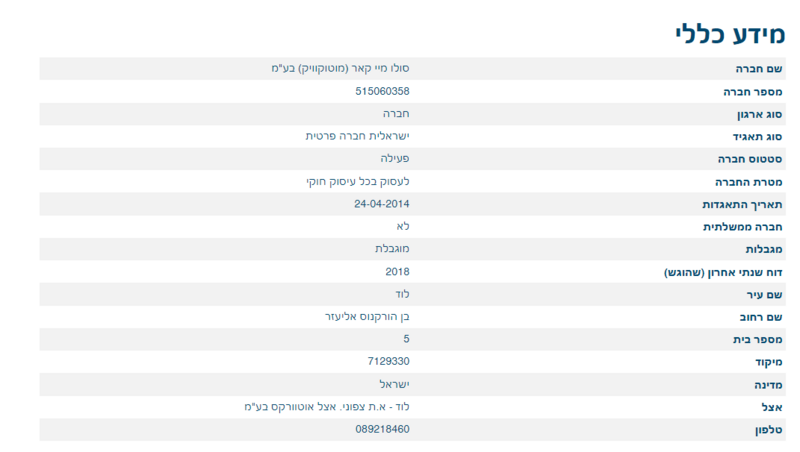The image size is (800, 452).
Task: Click the חברה ממשלתית label
Action: pos(743,227)
